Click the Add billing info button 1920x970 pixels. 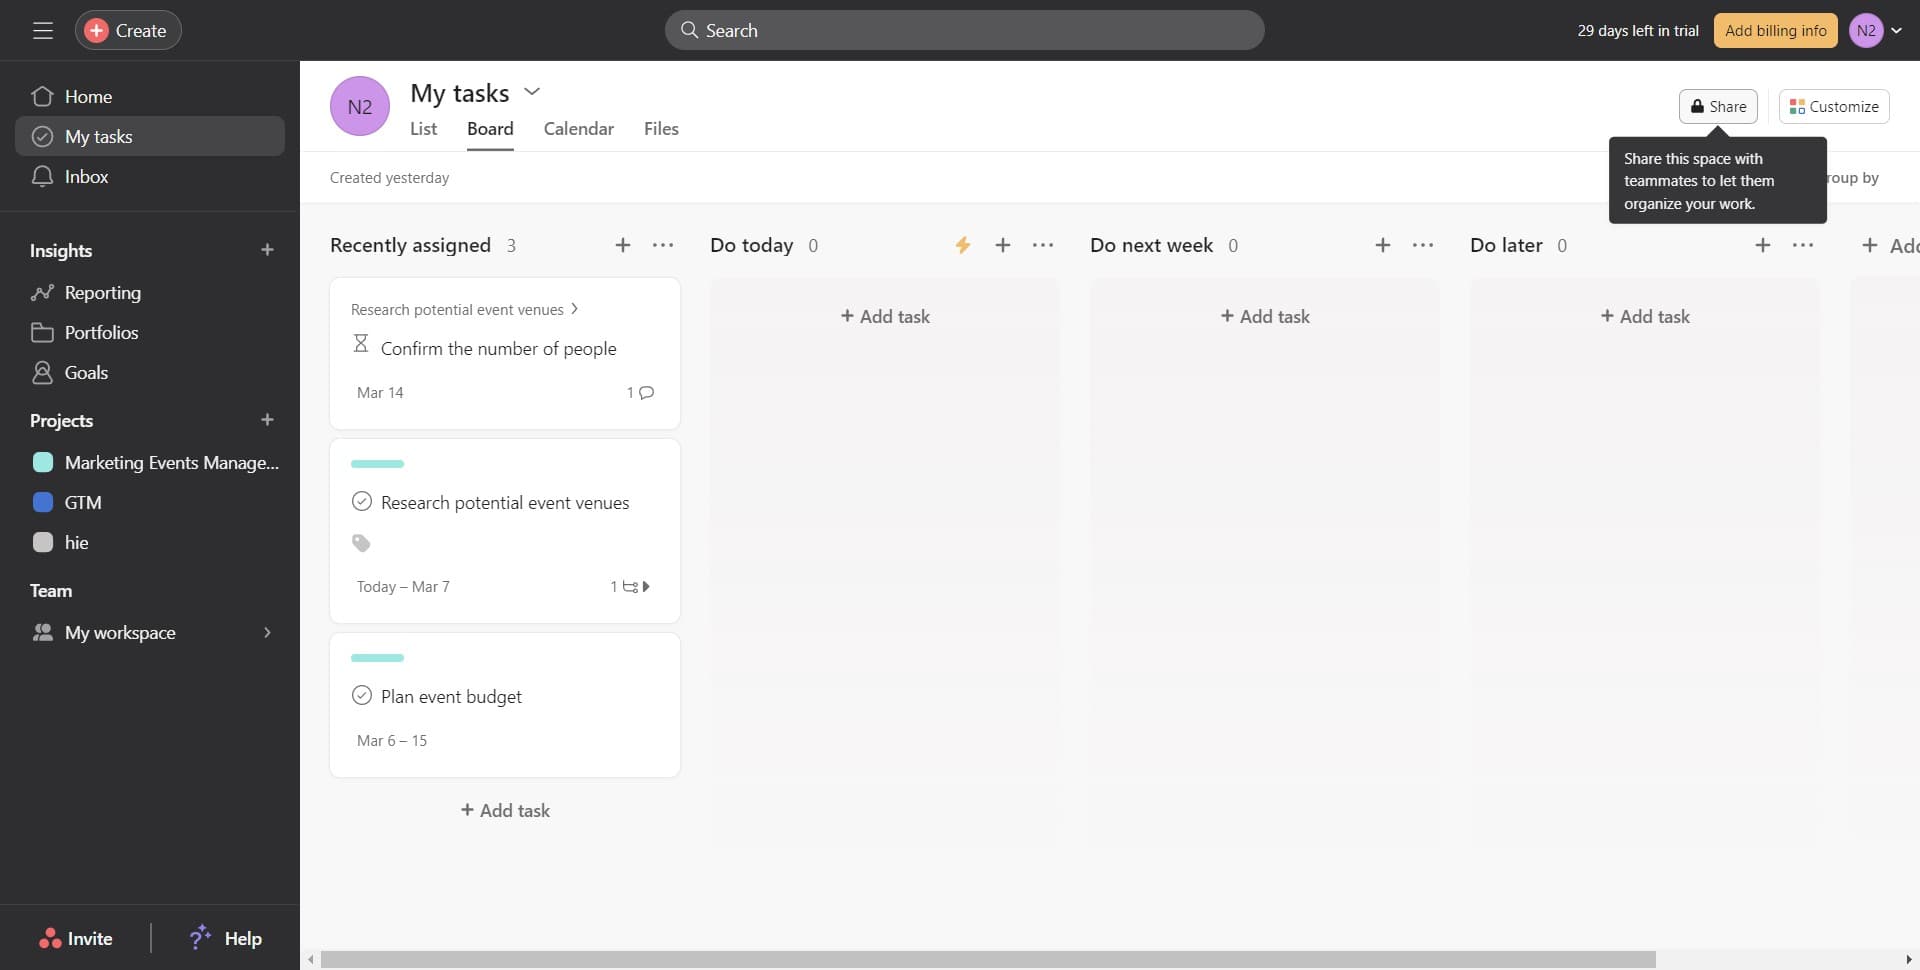pyautogui.click(x=1775, y=30)
